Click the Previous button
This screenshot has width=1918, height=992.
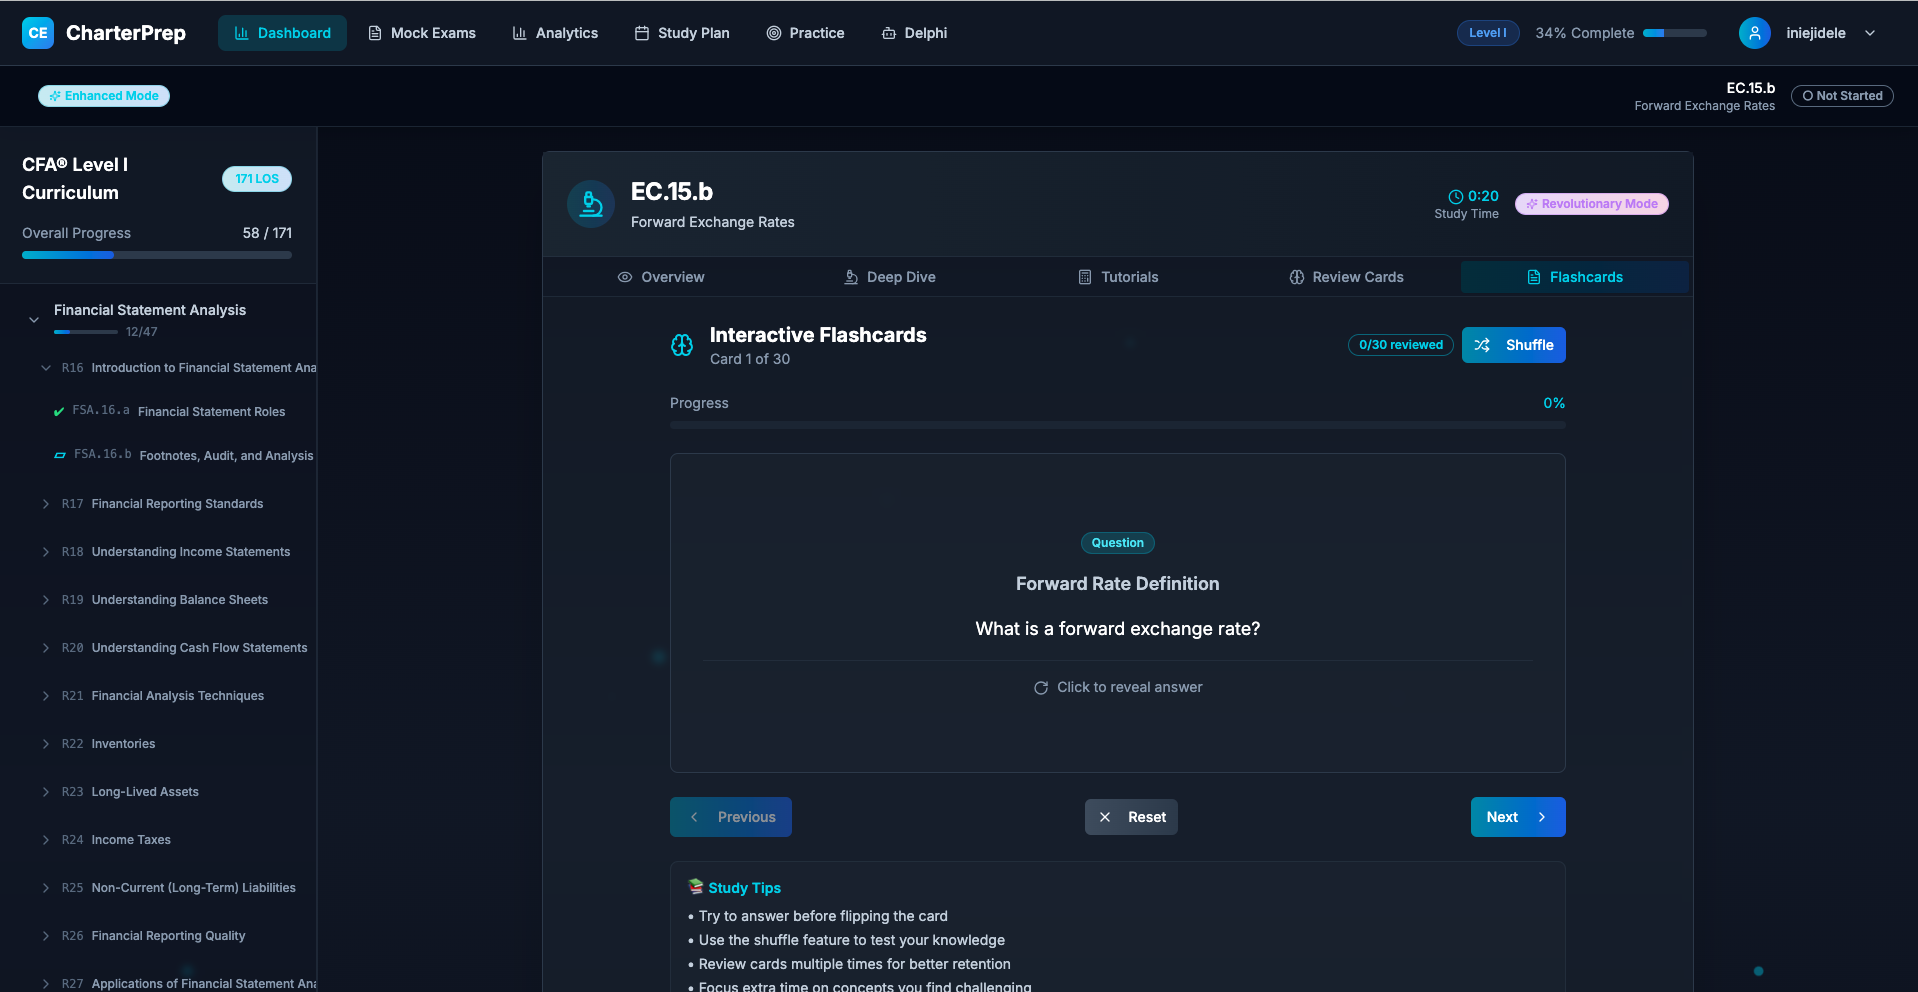731,817
